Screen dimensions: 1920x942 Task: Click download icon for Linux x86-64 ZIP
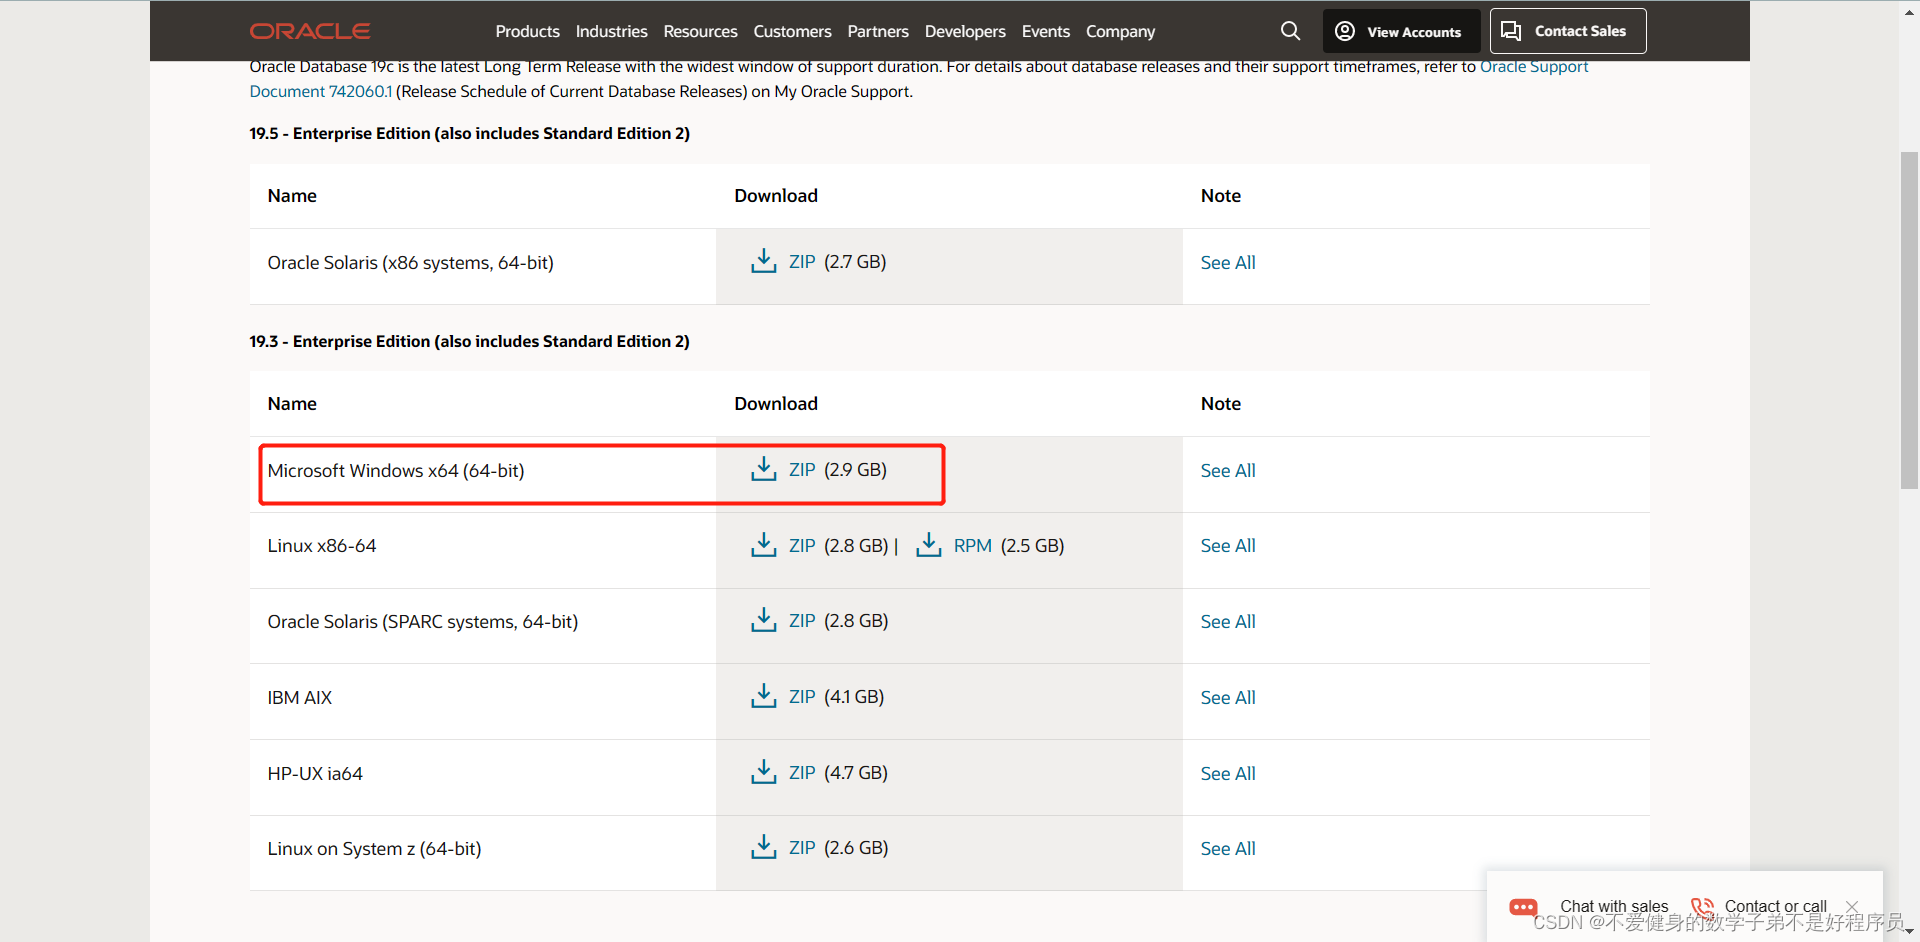click(764, 545)
